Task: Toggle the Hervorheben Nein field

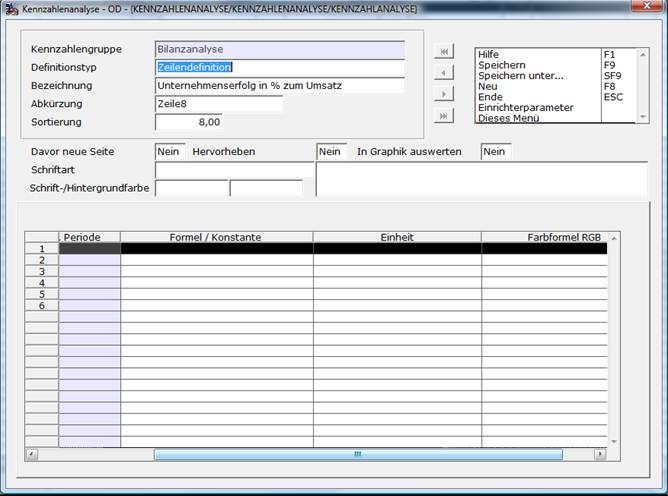Action: [331, 152]
